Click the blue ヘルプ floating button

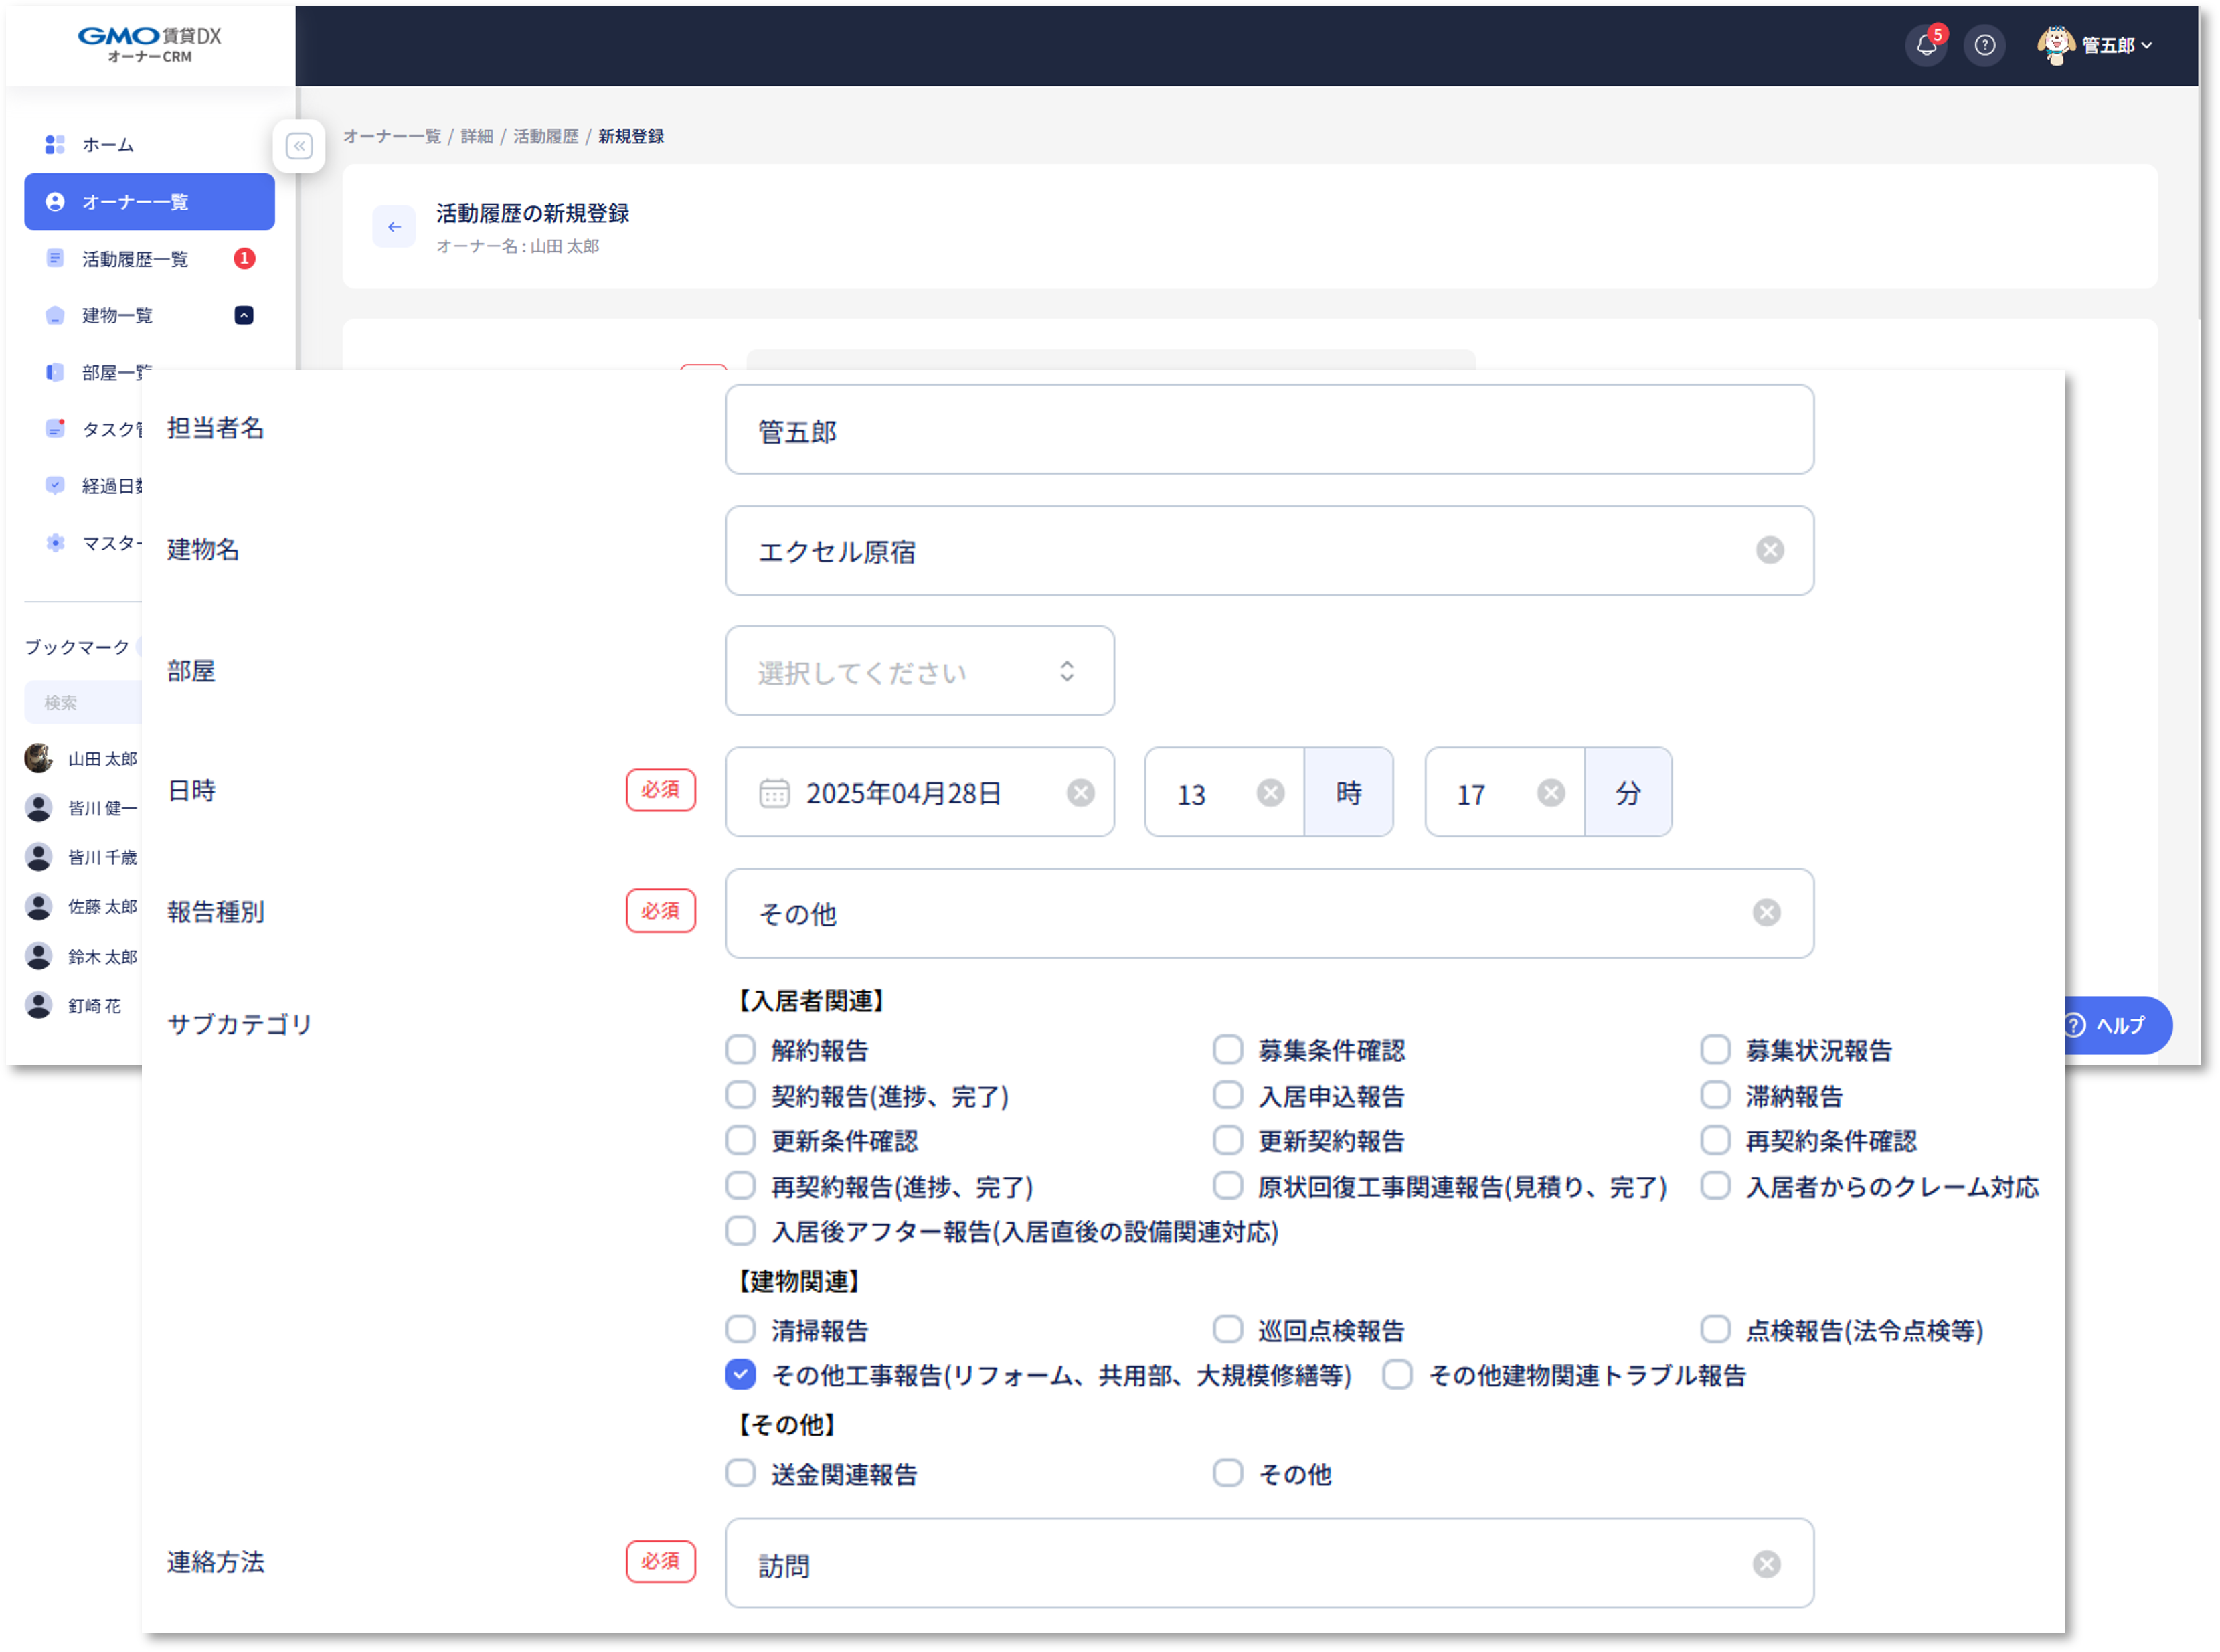click(x=2118, y=1026)
